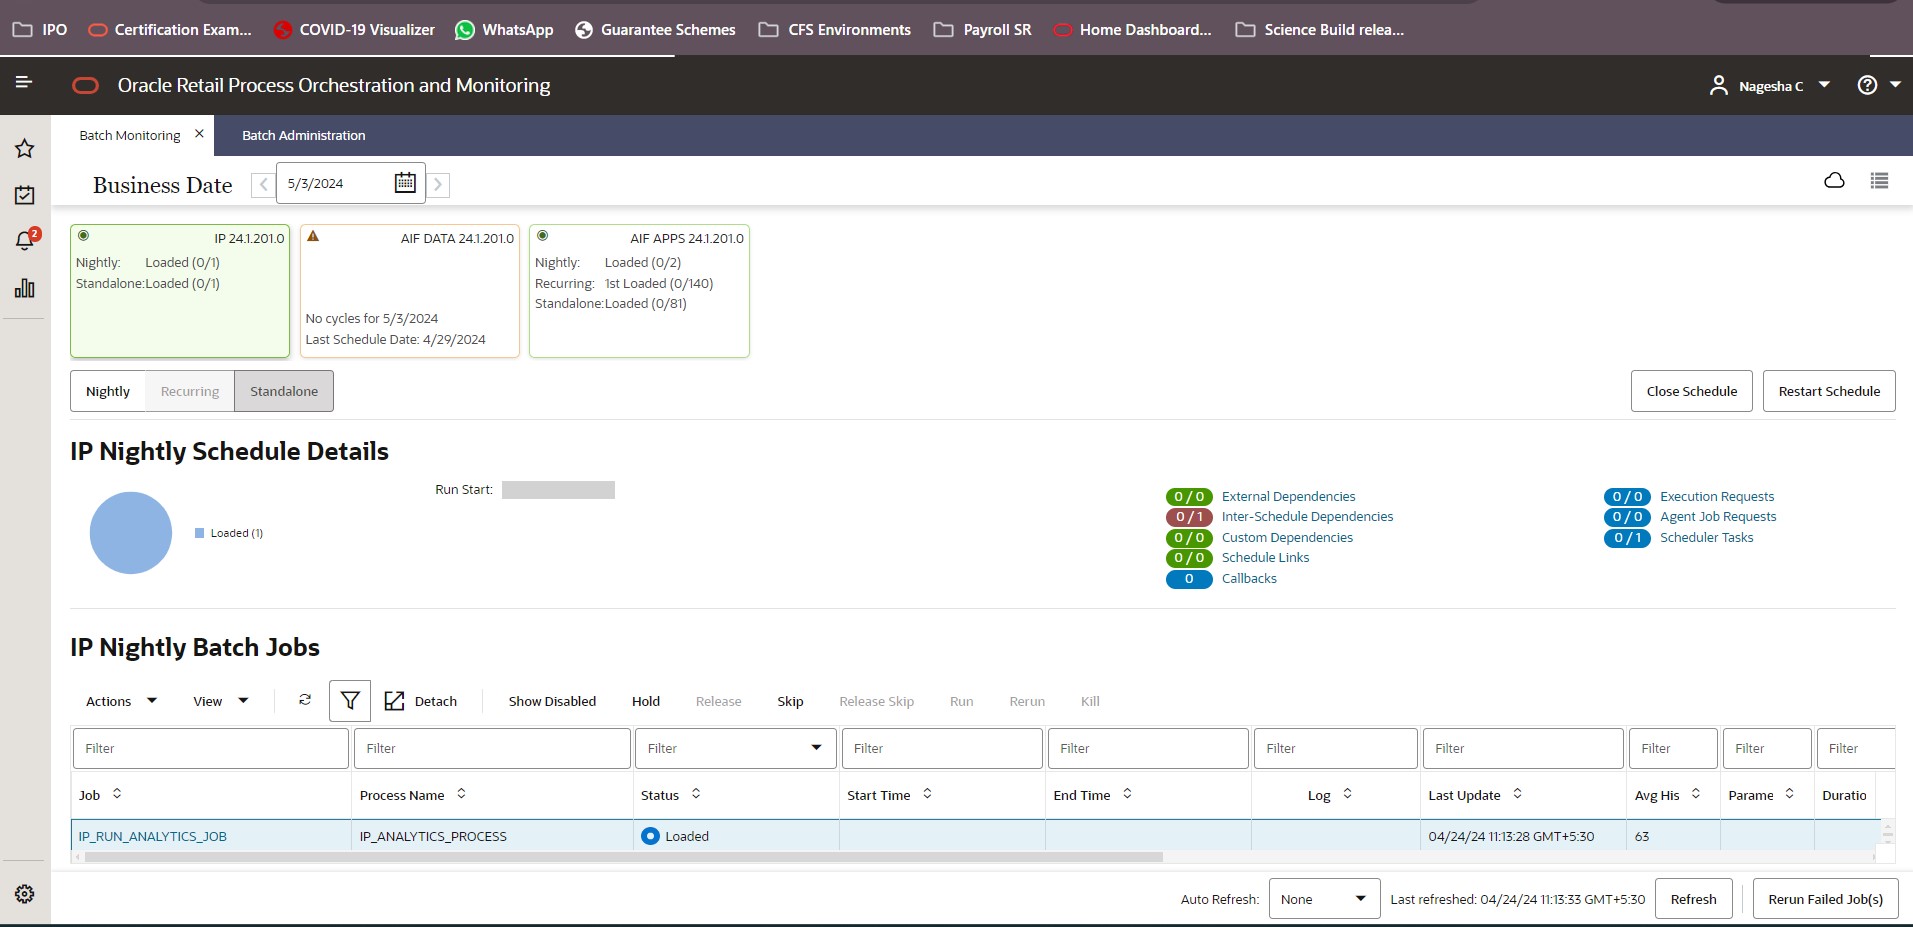Open the hamburger navigation menu
This screenshot has width=1913, height=927.
point(24,85)
